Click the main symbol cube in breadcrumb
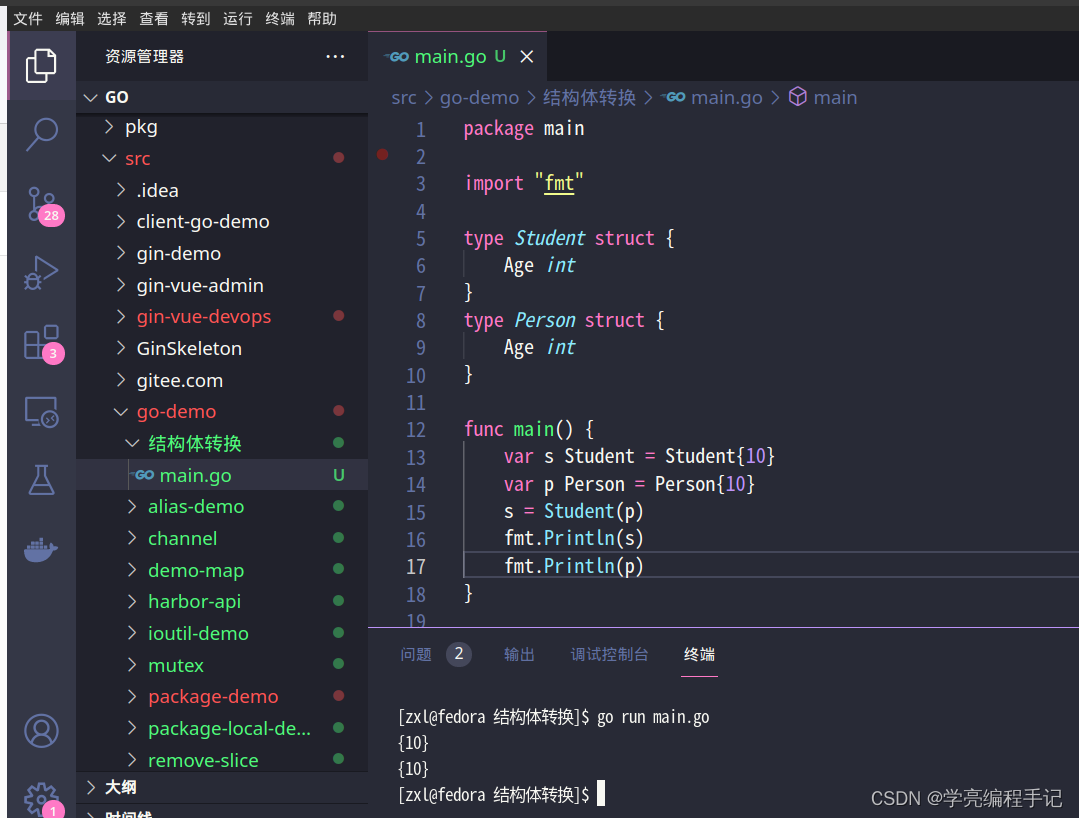The width and height of the screenshot is (1079, 818). 798,97
